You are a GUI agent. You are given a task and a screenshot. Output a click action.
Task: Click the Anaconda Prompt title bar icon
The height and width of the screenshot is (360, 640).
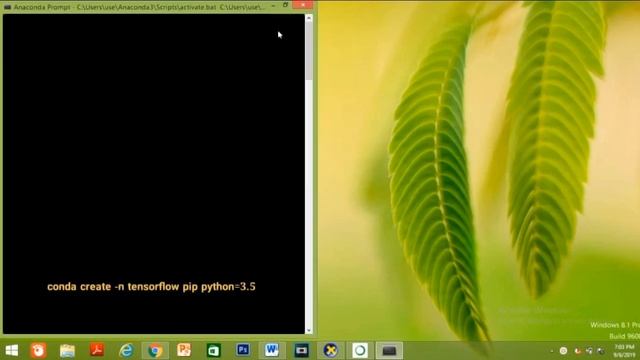point(7,7)
